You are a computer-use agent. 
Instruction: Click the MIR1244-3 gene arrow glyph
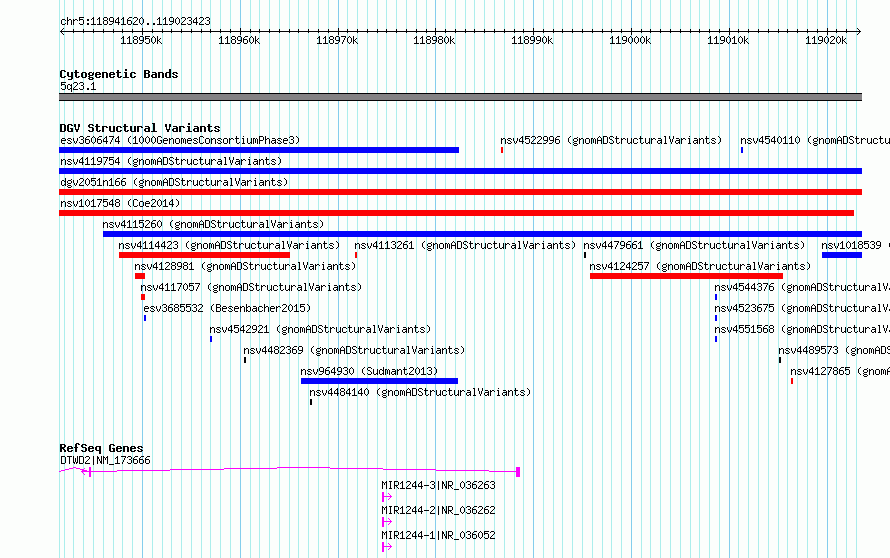pos(387,497)
